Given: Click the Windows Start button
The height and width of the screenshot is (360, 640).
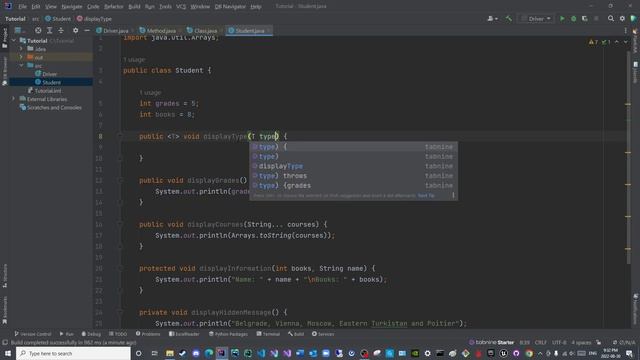Looking at the screenshot, I should coord(8,353).
